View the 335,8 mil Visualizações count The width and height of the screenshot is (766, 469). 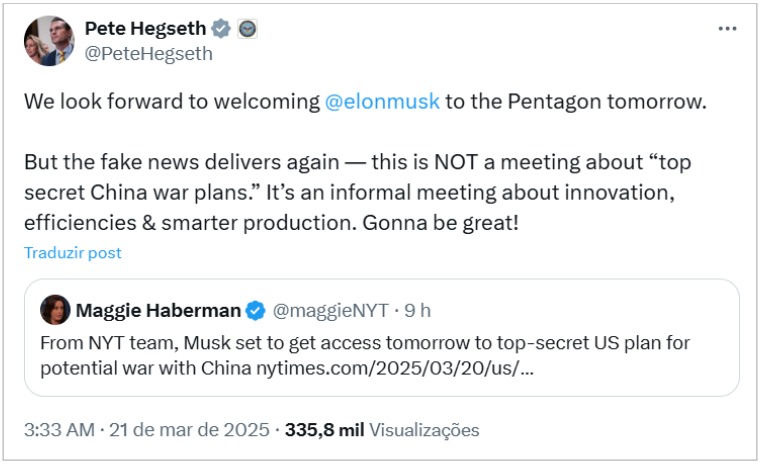pyautogui.click(x=382, y=430)
